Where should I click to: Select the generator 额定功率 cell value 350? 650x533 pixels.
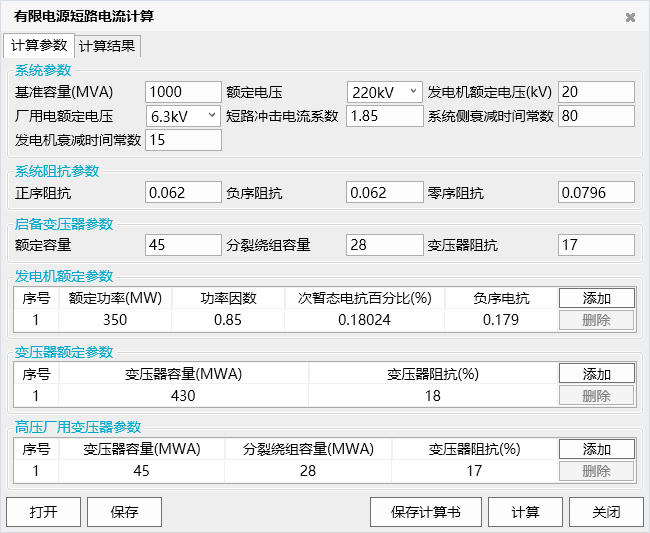pyautogui.click(x=115, y=320)
